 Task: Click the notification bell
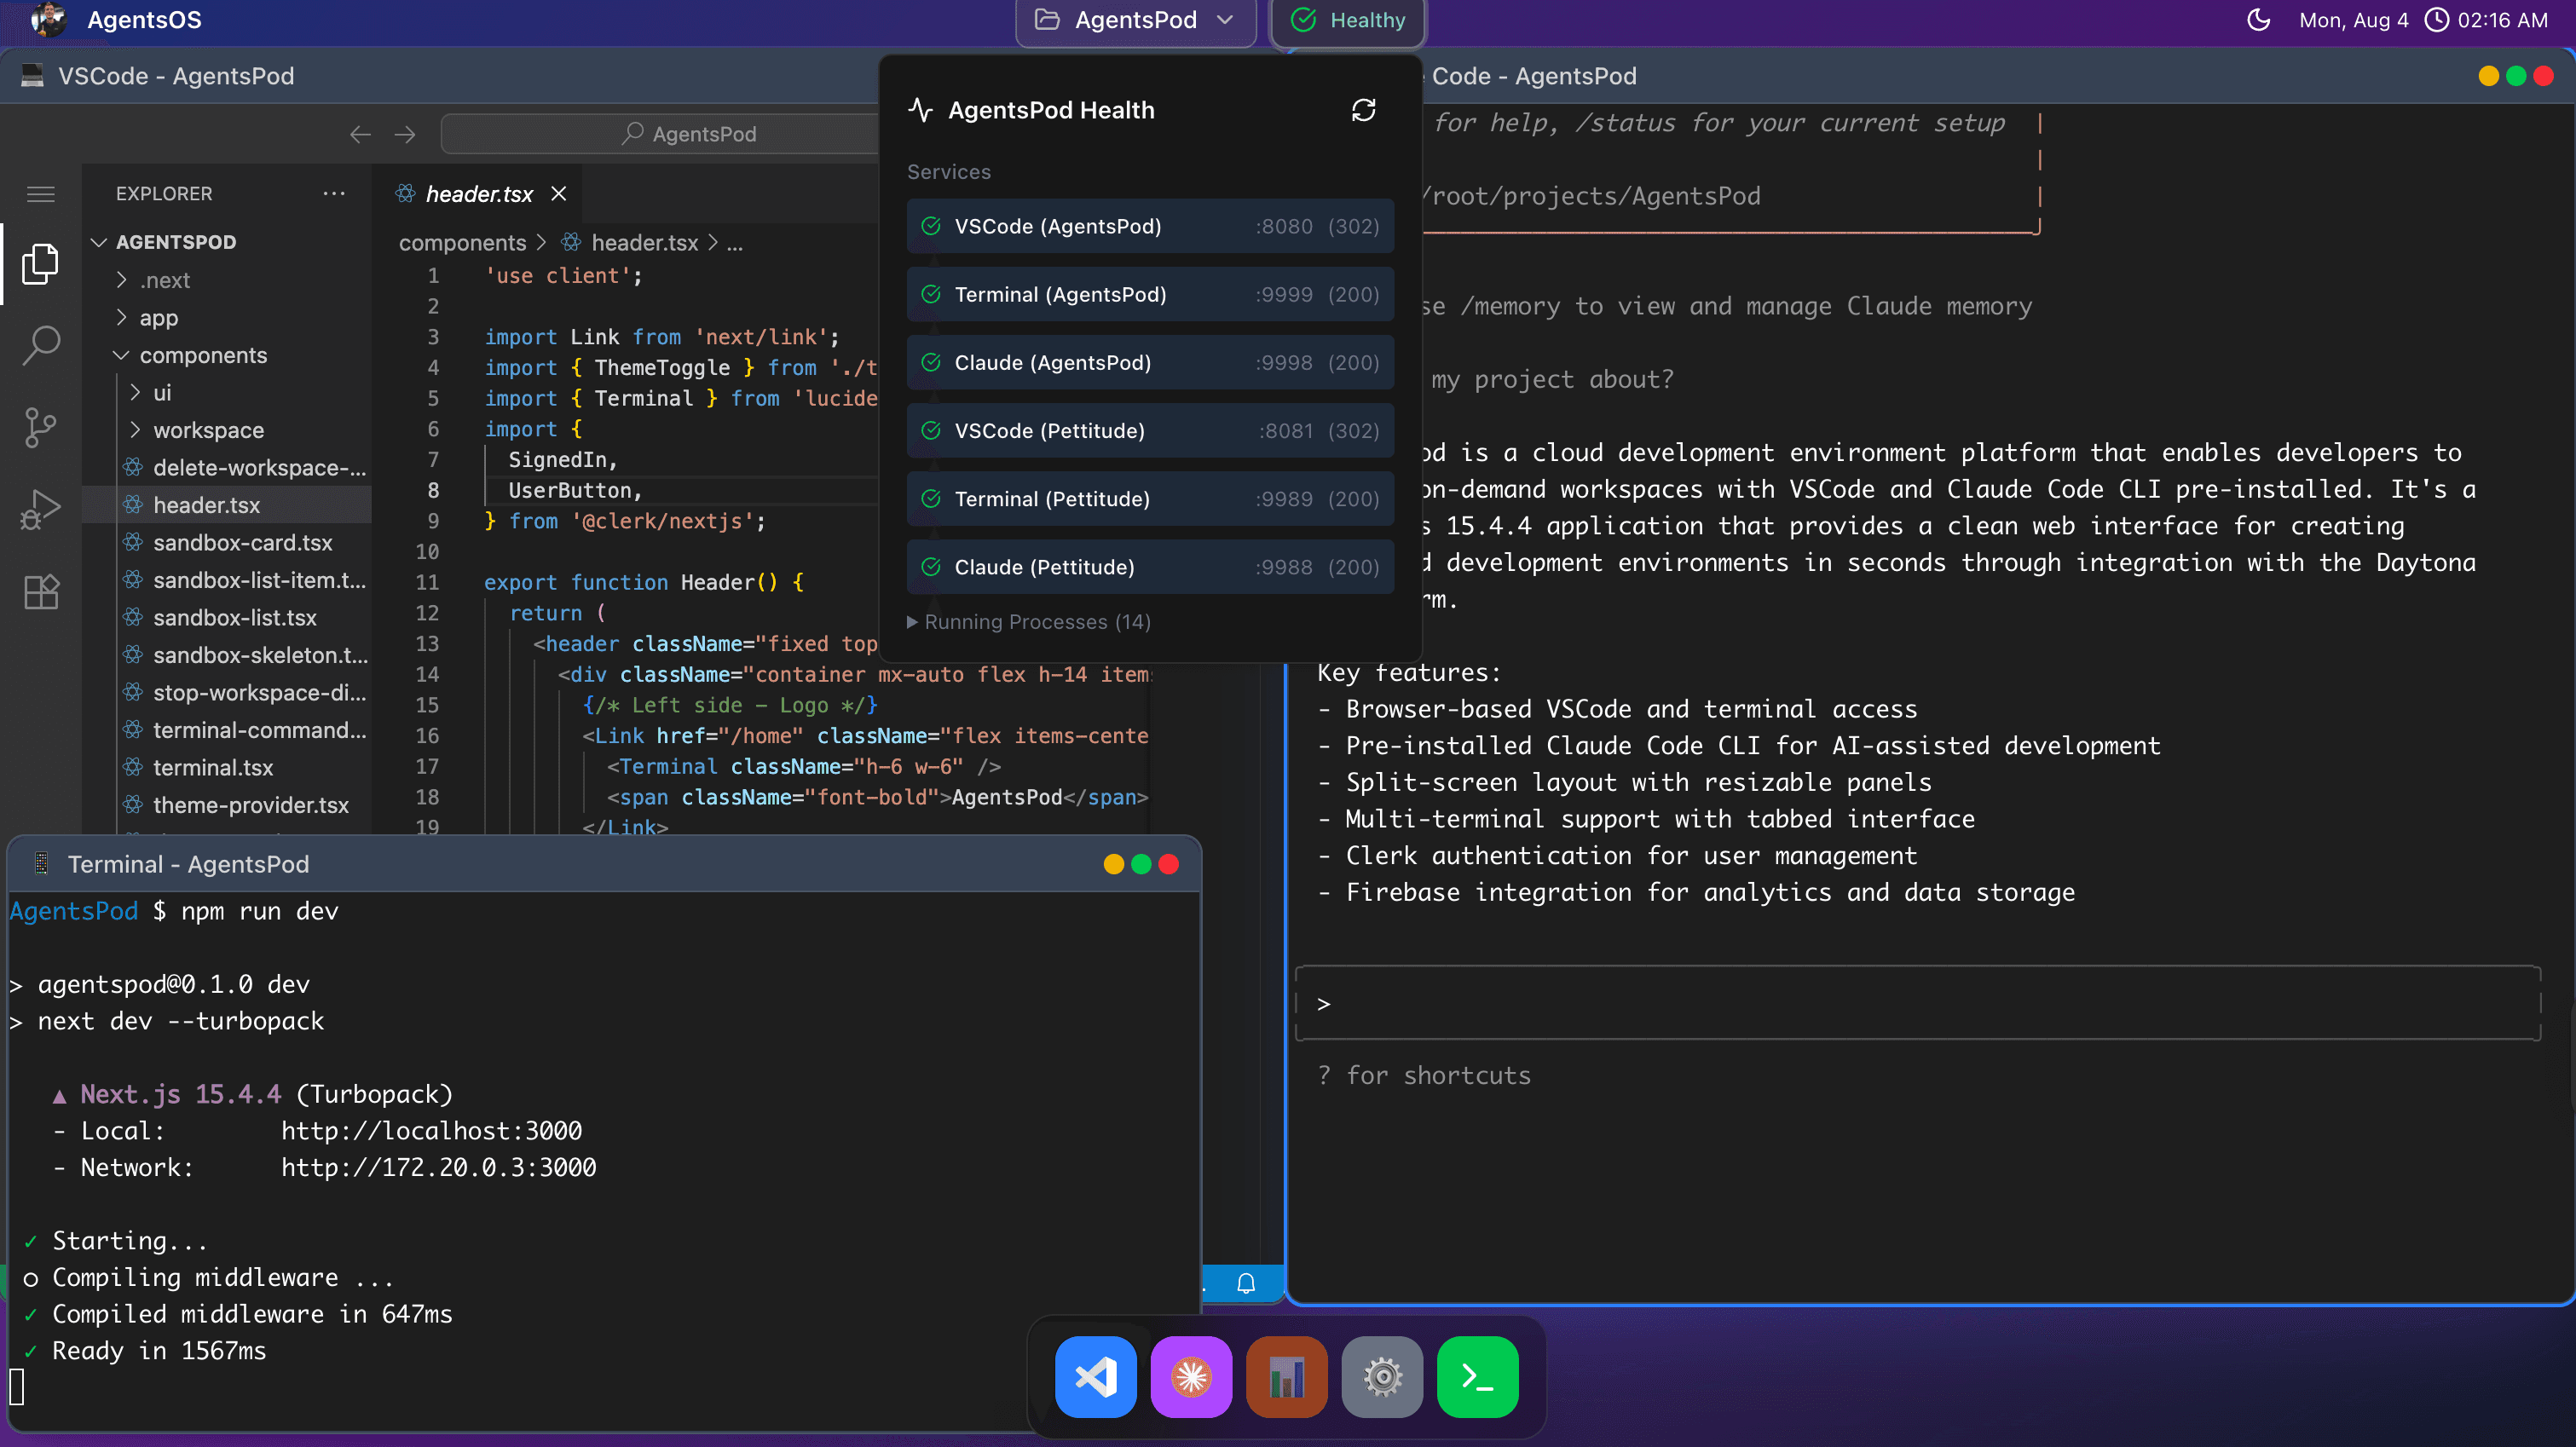pos(1246,1284)
